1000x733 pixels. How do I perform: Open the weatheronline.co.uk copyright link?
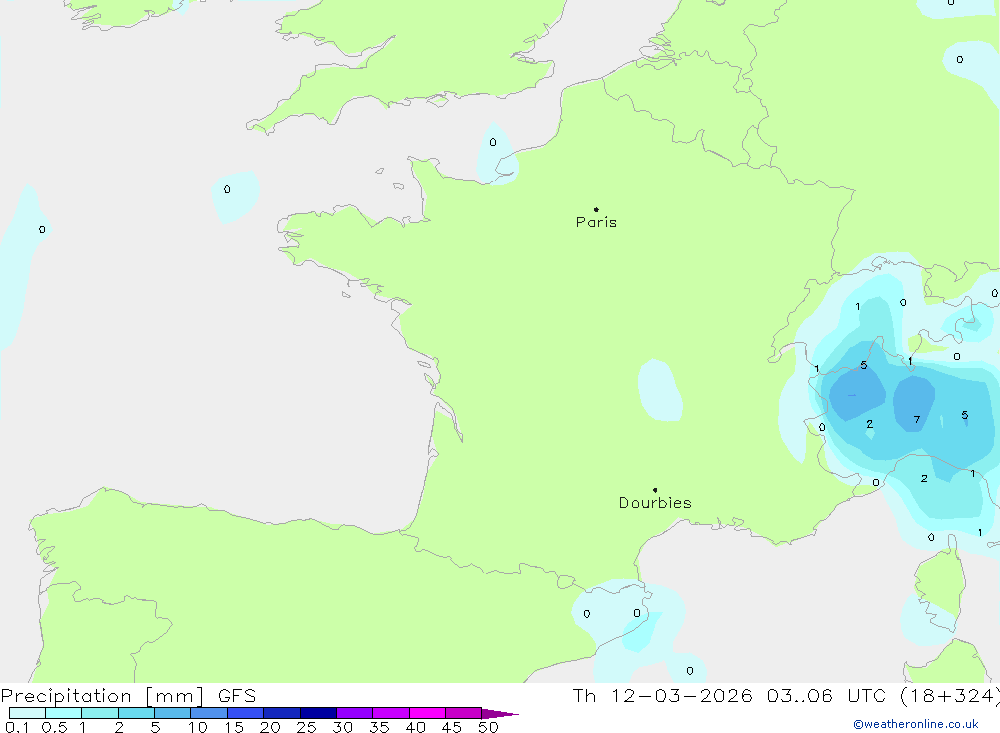[x=916, y=724]
